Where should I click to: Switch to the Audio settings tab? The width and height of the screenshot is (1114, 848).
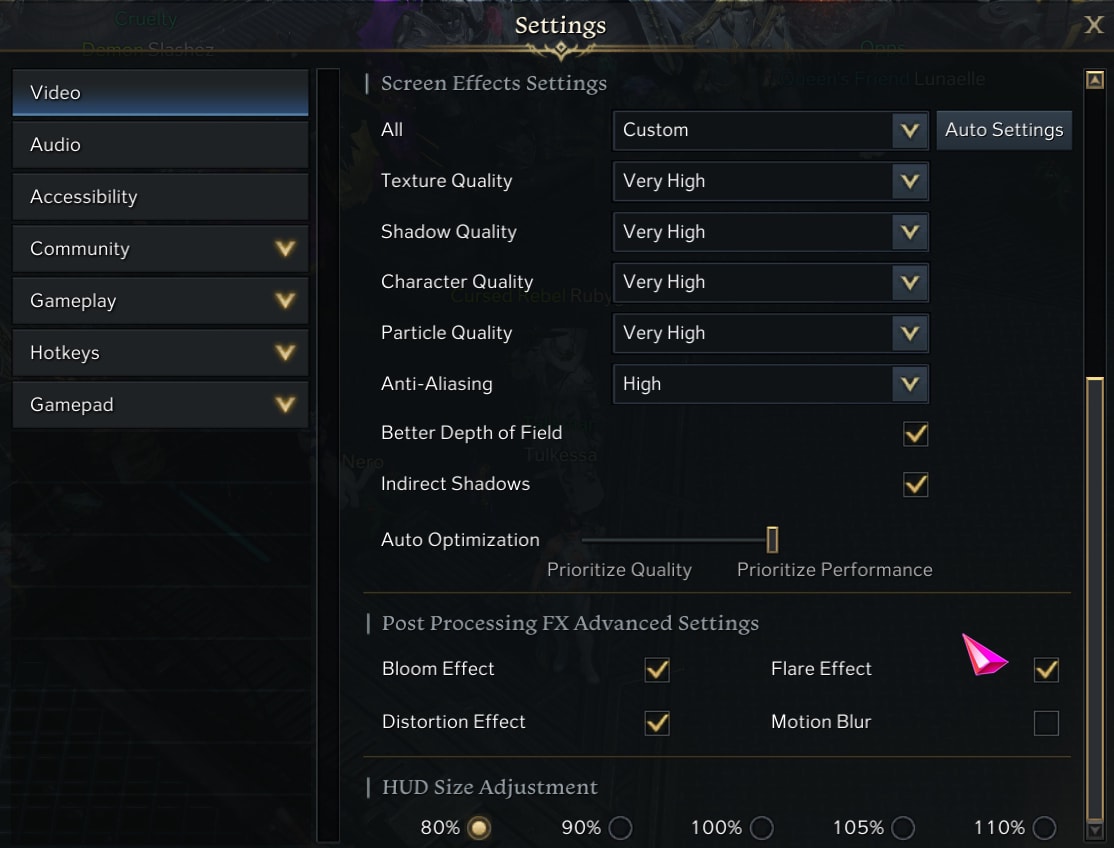[x=161, y=145]
